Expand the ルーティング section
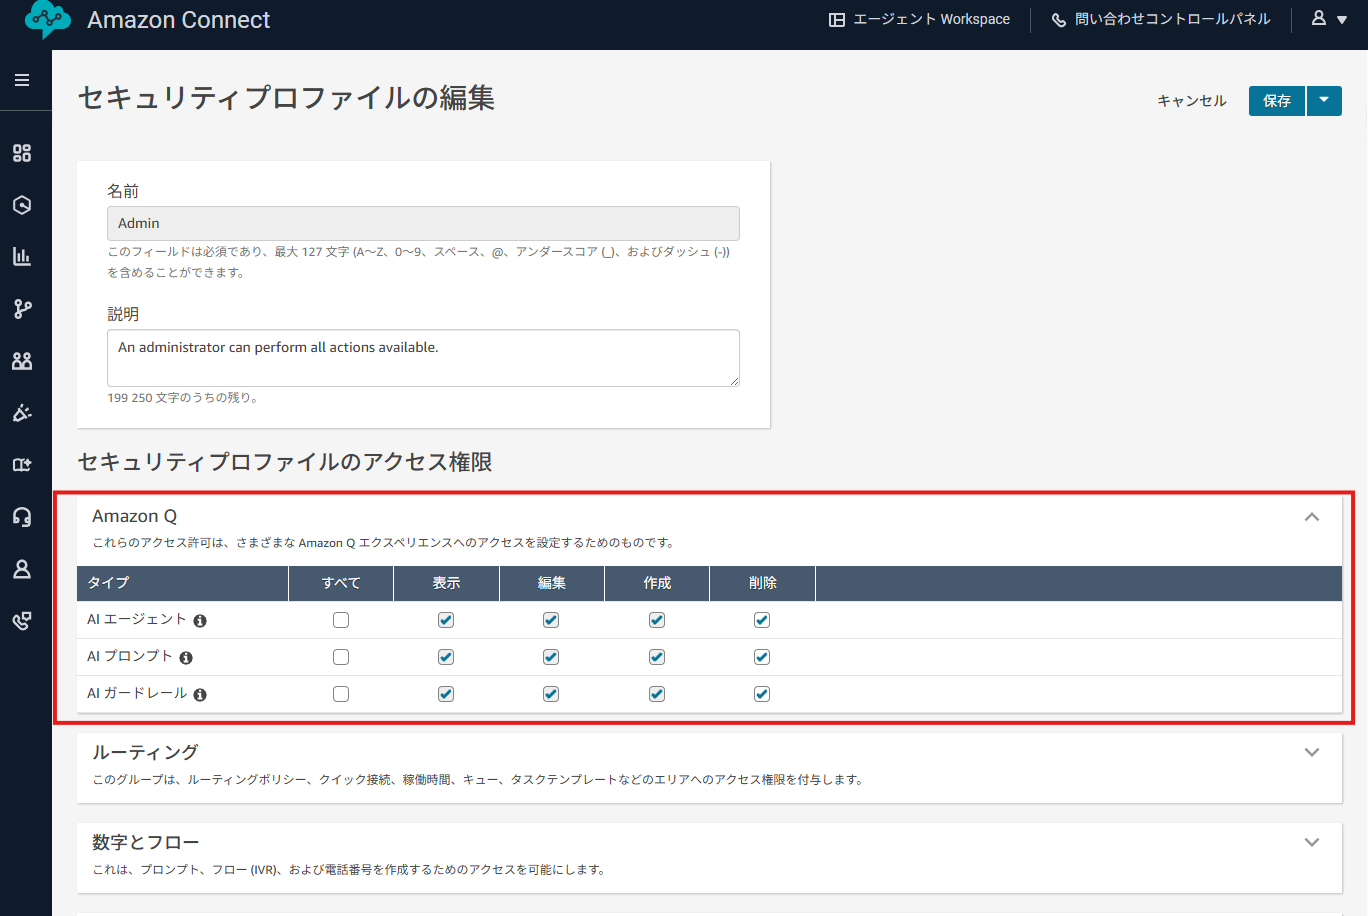Viewport: 1368px width, 916px height. tap(1311, 752)
